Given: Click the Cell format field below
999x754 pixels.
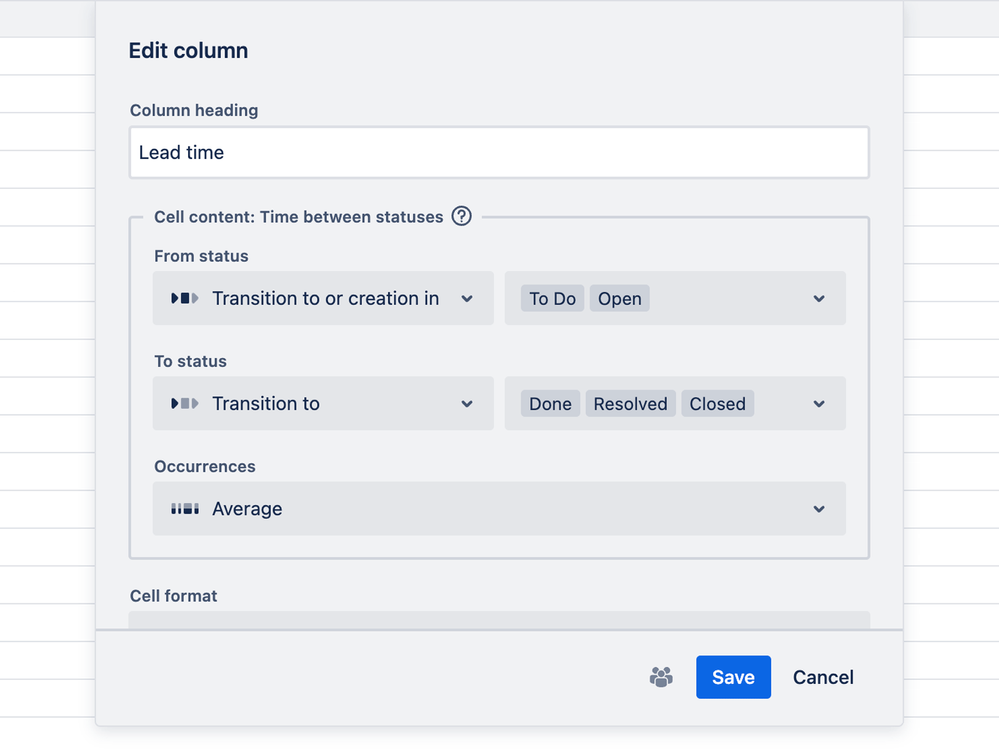Looking at the screenshot, I should (499, 620).
